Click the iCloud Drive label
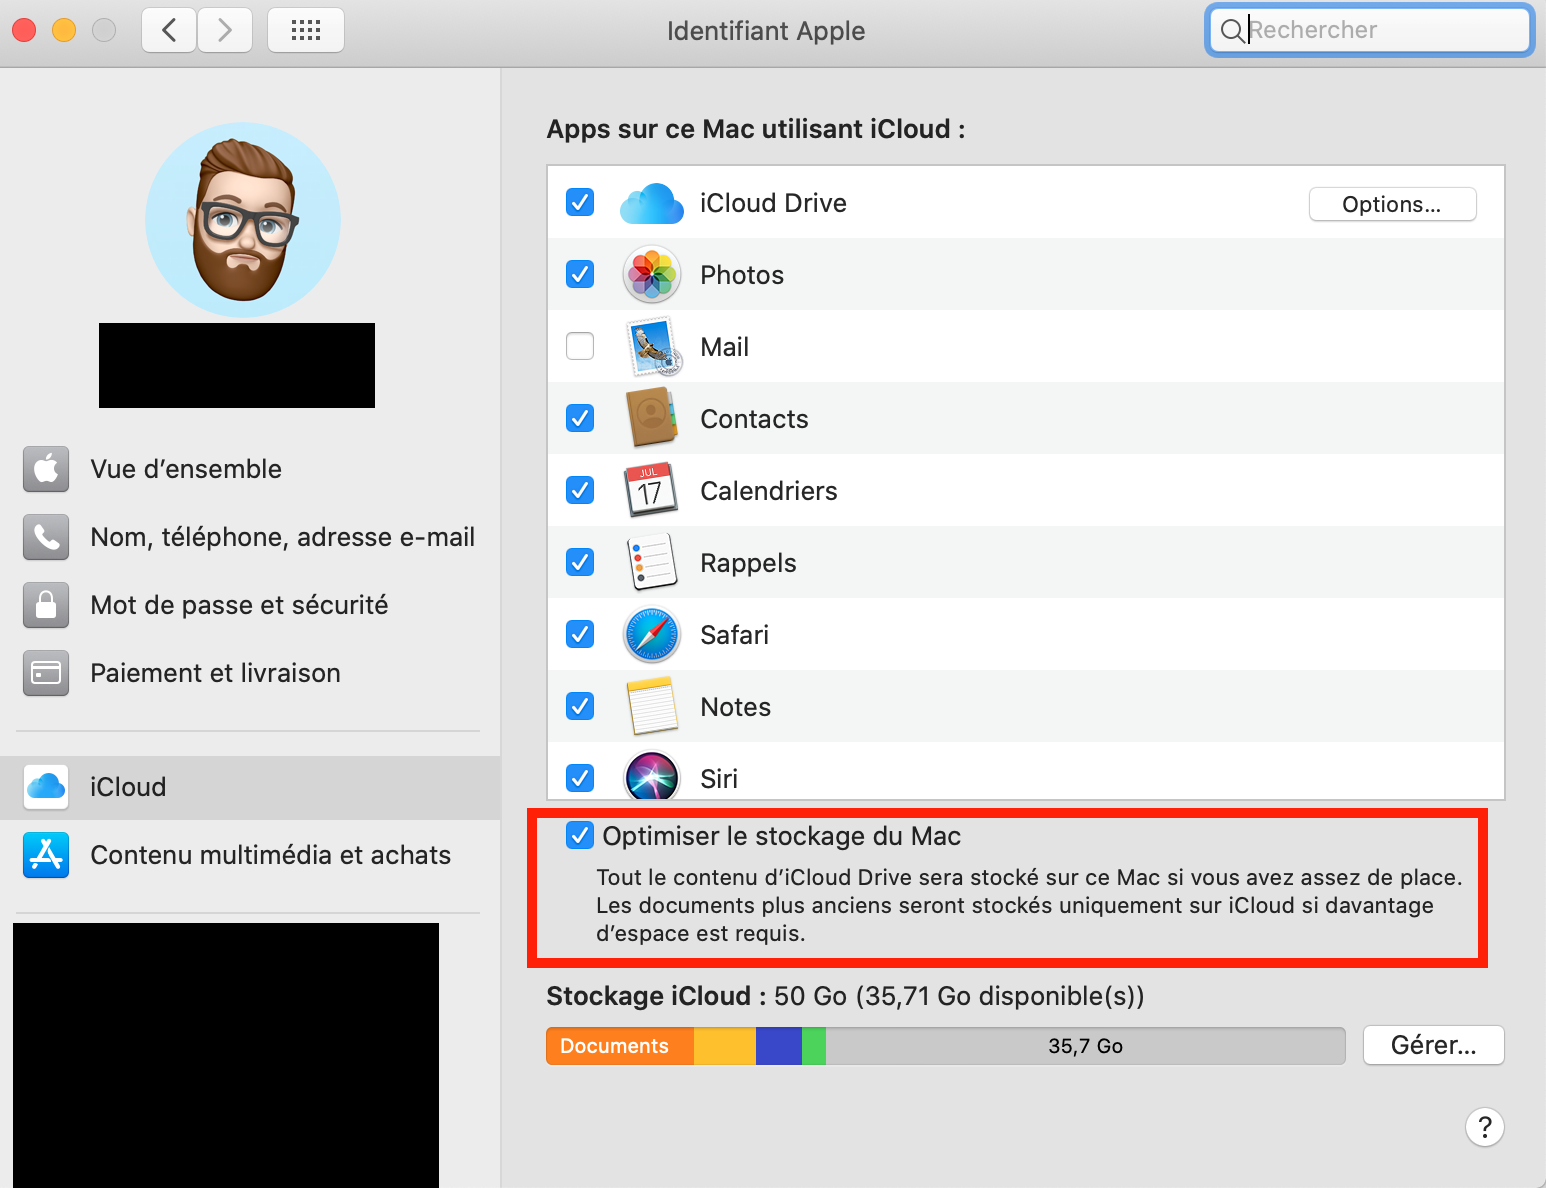The image size is (1546, 1188). (x=773, y=203)
